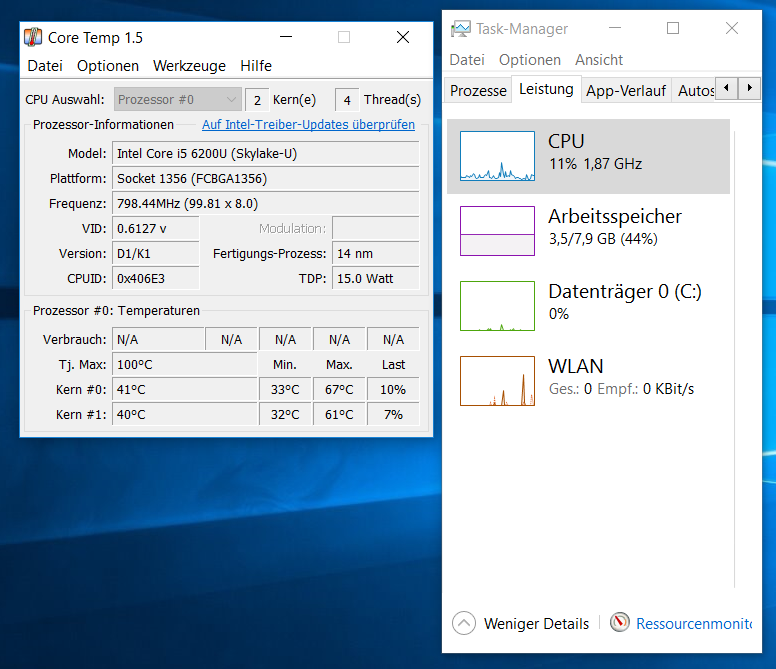Close the Task-Manager window
The height and width of the screenshot is (669, 776).
tap(731, 28)
